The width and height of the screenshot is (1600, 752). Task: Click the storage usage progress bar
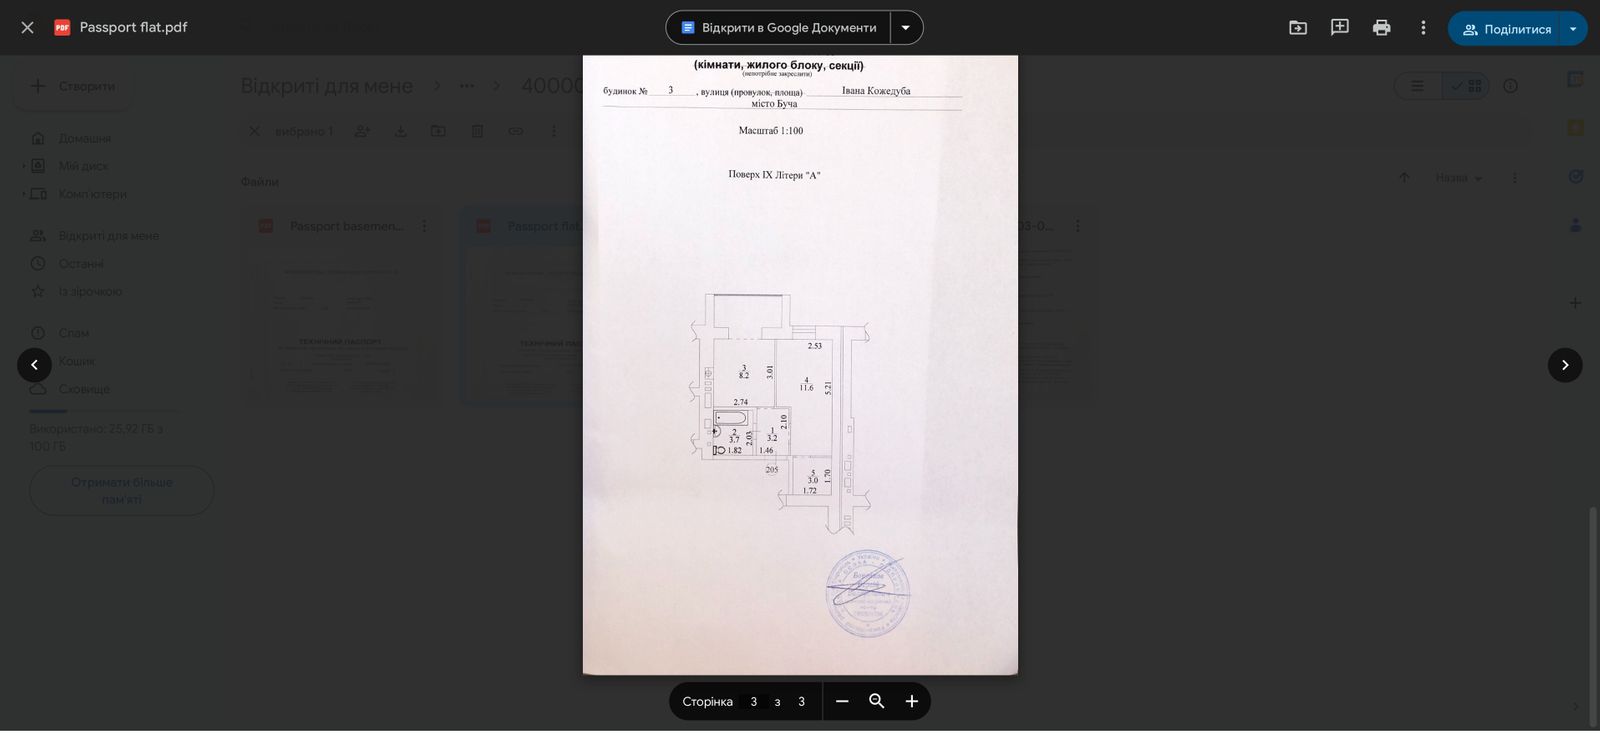click(x=104, y=411)
